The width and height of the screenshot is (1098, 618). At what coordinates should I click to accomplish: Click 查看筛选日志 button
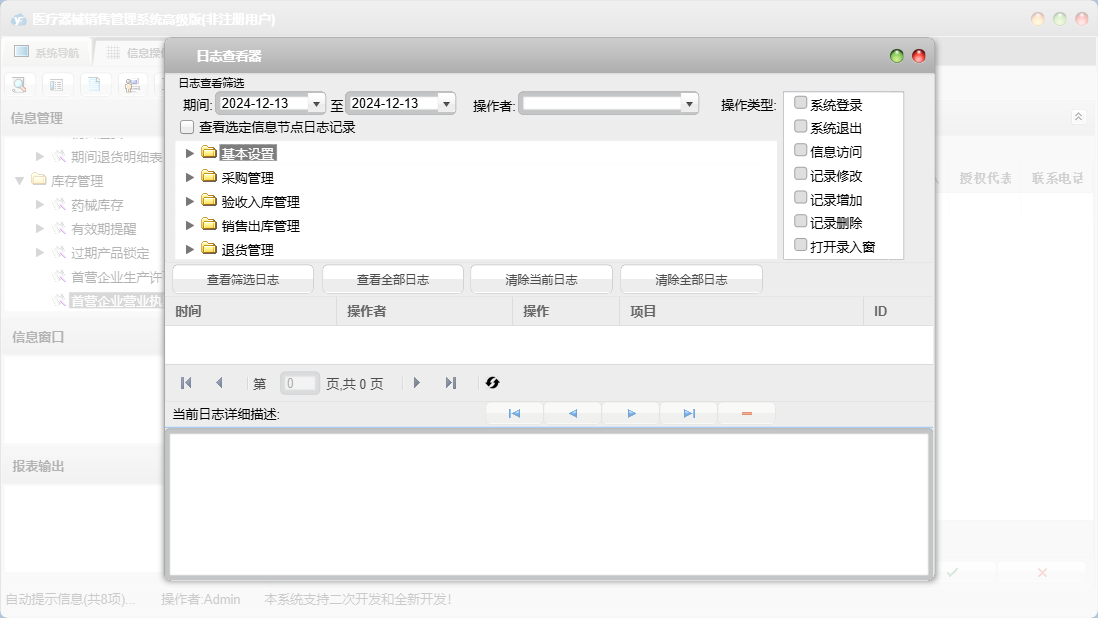point(242,279)
